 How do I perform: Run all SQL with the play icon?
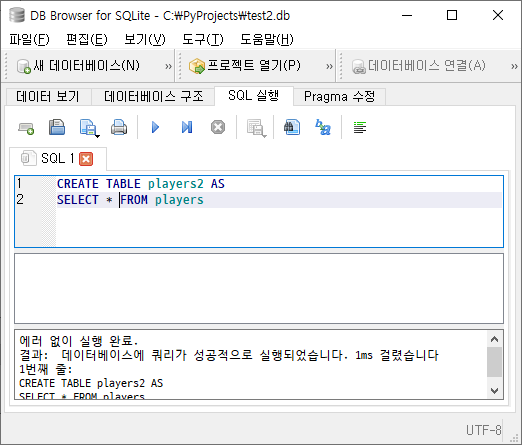(155, 127)
